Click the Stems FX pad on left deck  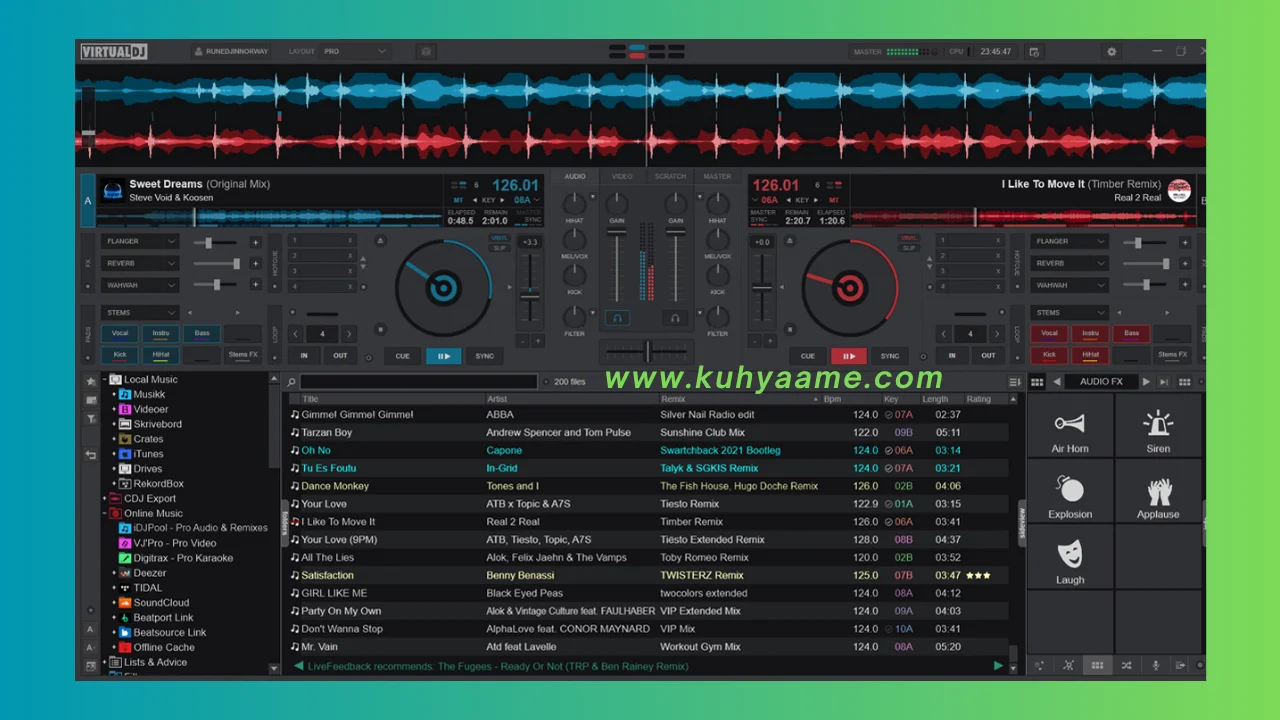click(243, 355)
